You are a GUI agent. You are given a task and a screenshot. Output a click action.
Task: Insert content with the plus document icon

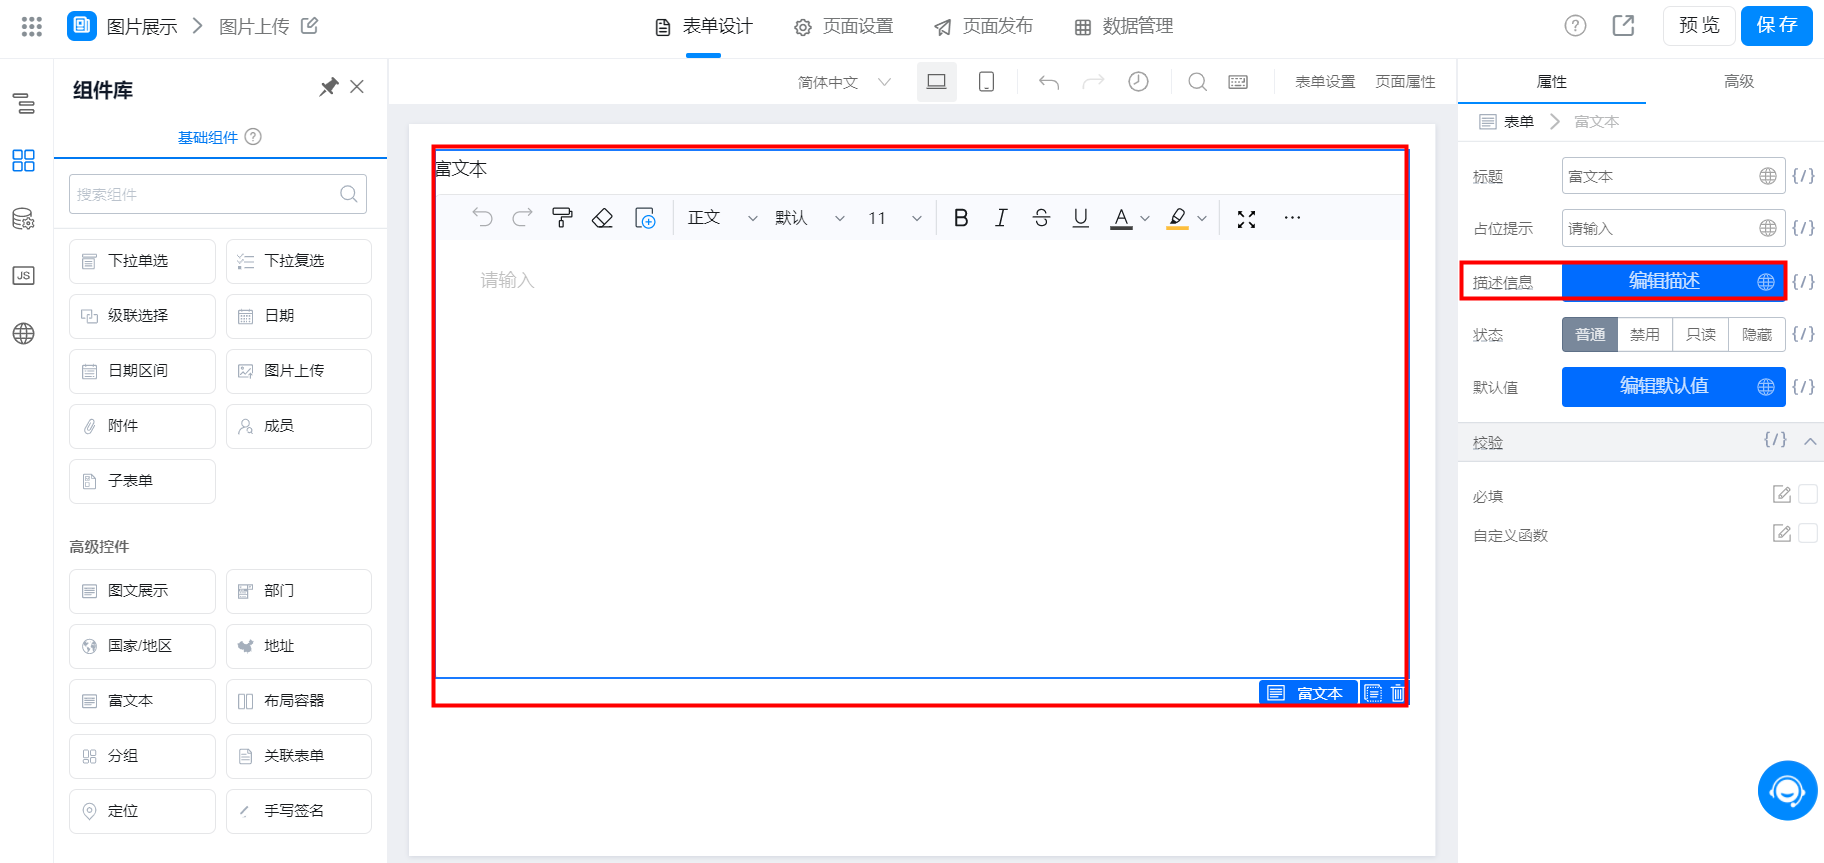tap(645, 218)
